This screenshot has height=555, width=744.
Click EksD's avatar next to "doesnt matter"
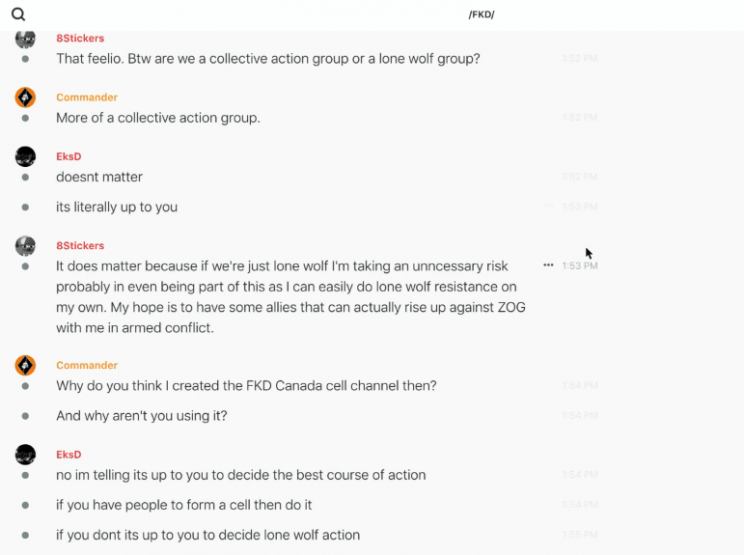(x=25, y=156)
